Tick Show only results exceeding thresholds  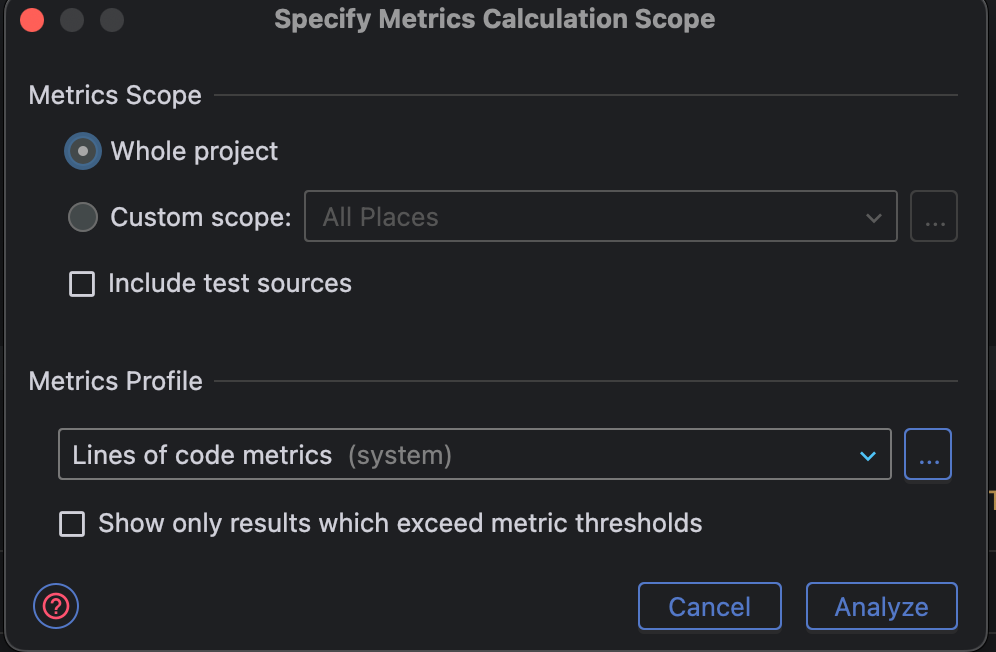coord(72,524)
